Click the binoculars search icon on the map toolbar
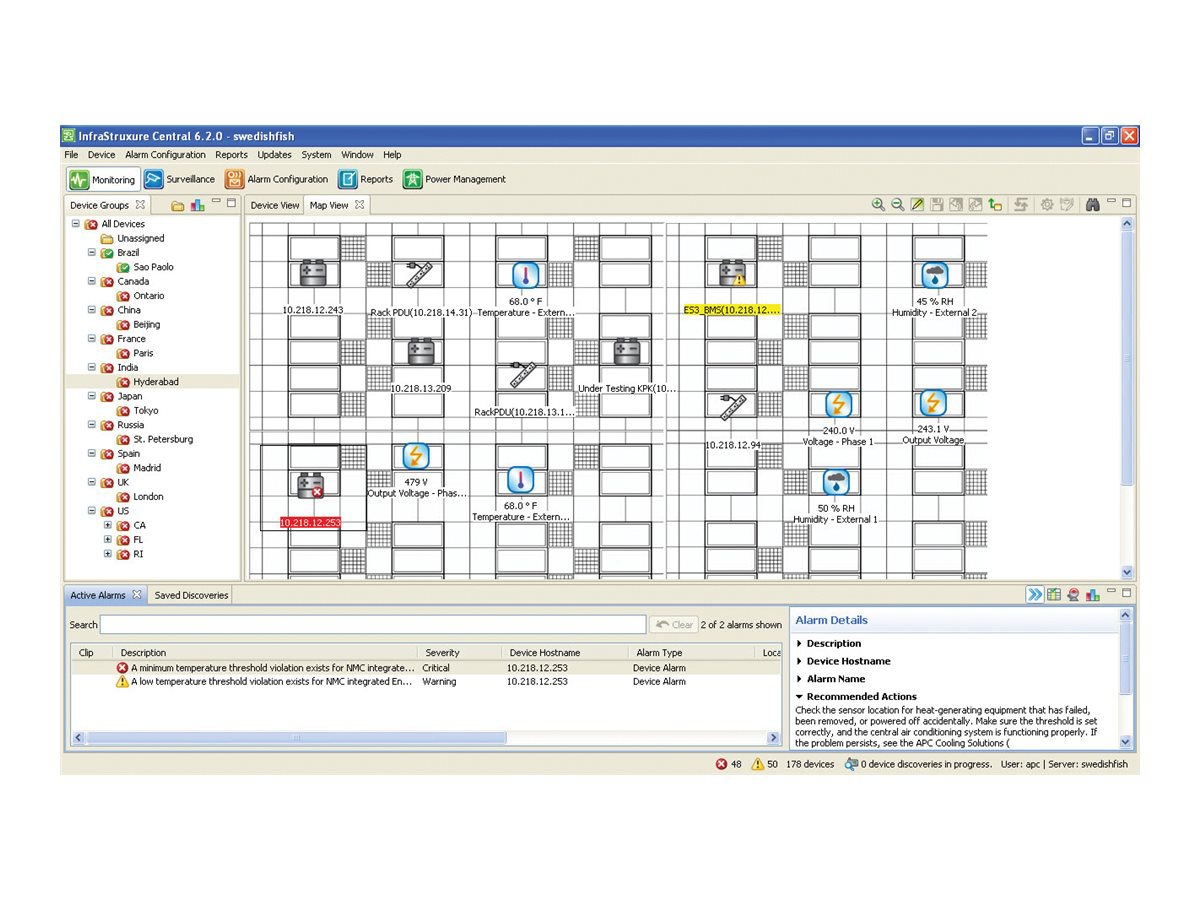Viewport: 1200px width, 900px height. coord(1093,204)
